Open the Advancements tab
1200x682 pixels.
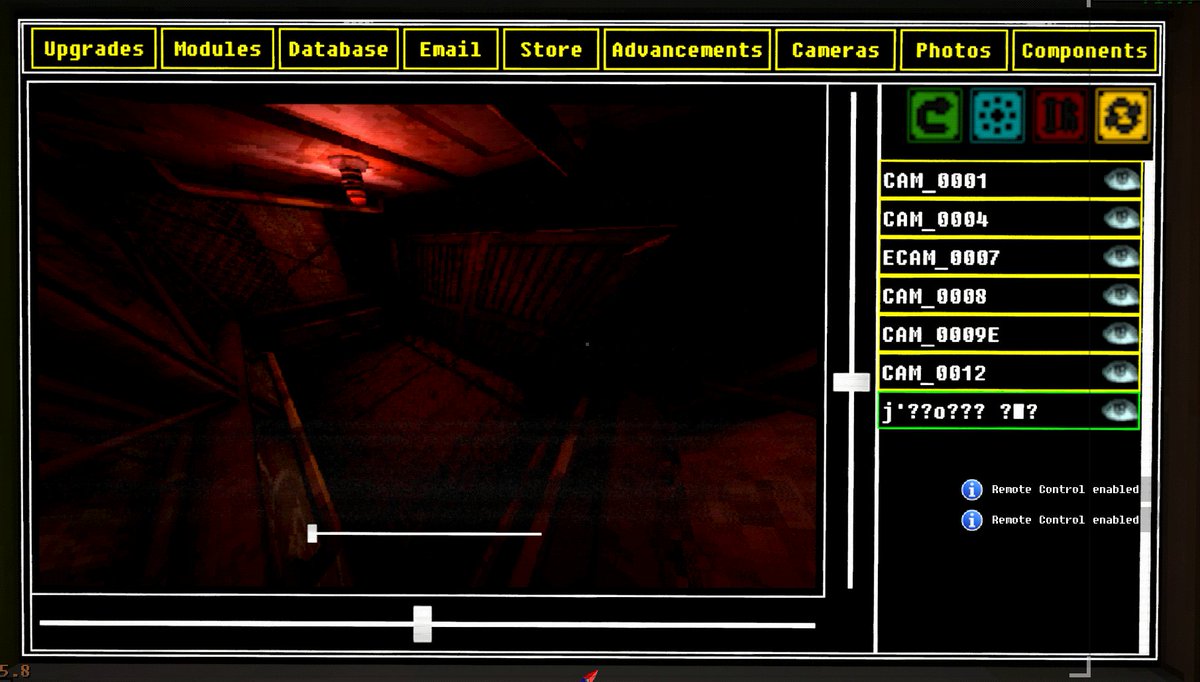pos(687,49)
